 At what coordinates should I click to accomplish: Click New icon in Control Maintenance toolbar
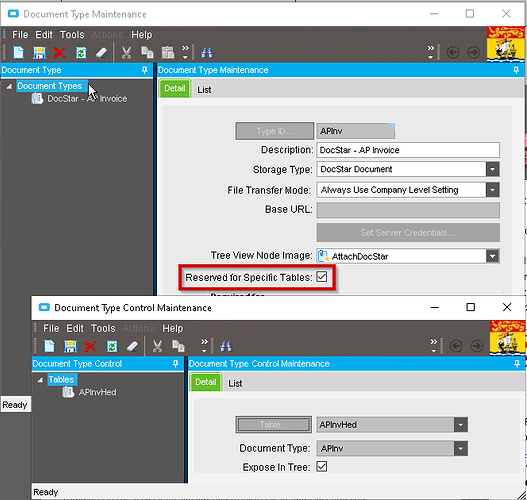(x=49, y=346)
